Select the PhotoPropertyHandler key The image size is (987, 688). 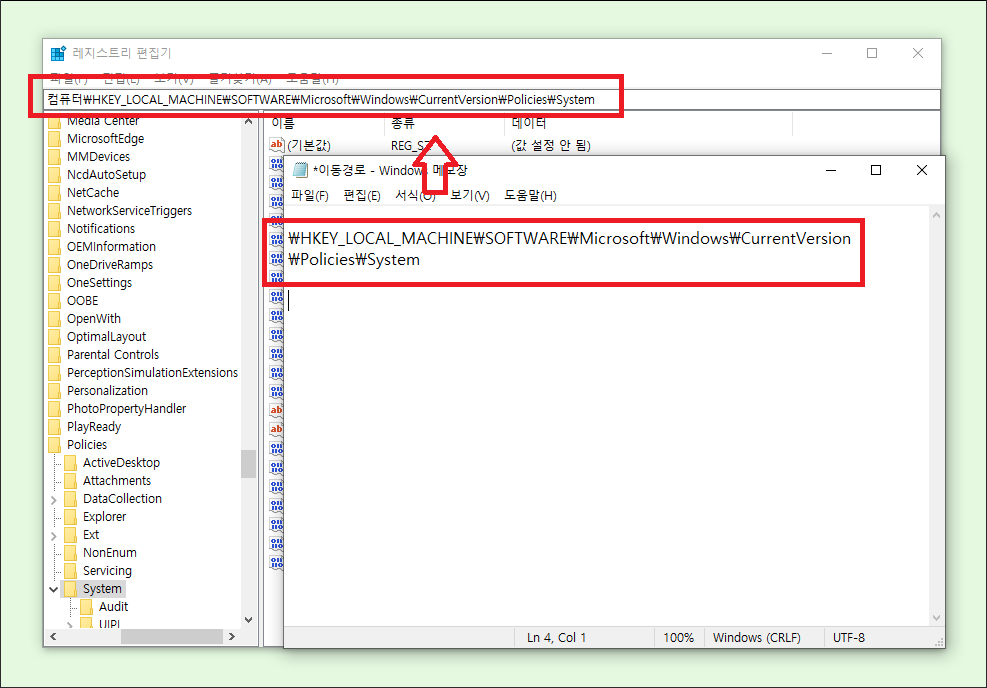[x=127, y=409]
